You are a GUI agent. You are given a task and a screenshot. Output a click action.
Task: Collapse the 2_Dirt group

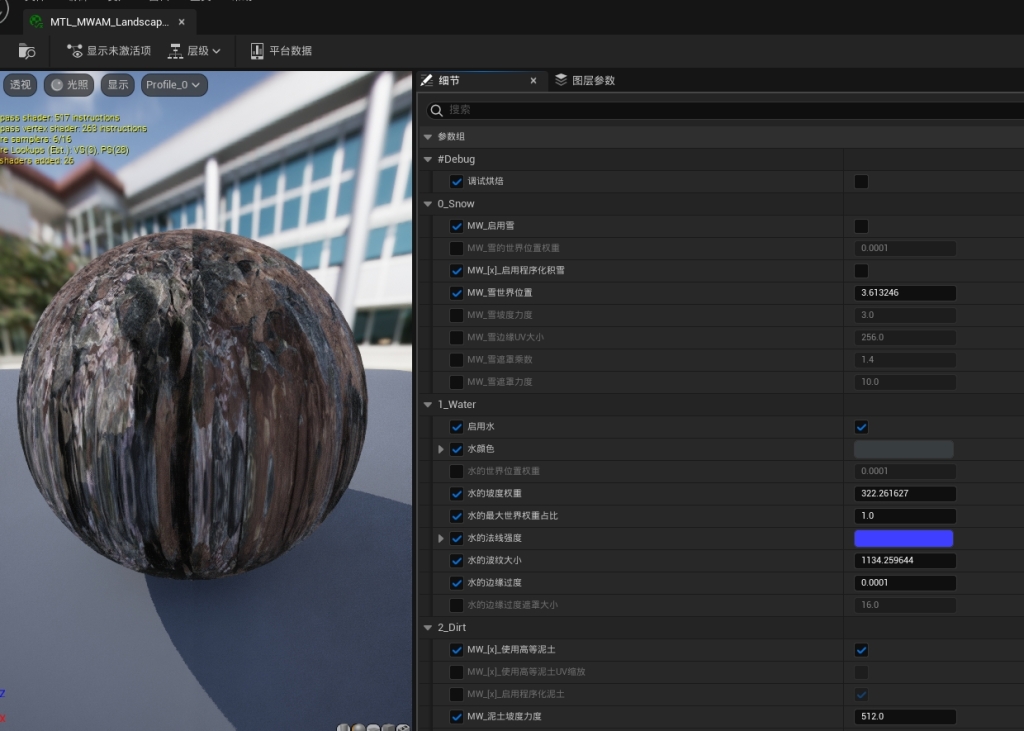click(x=428, y=627)
